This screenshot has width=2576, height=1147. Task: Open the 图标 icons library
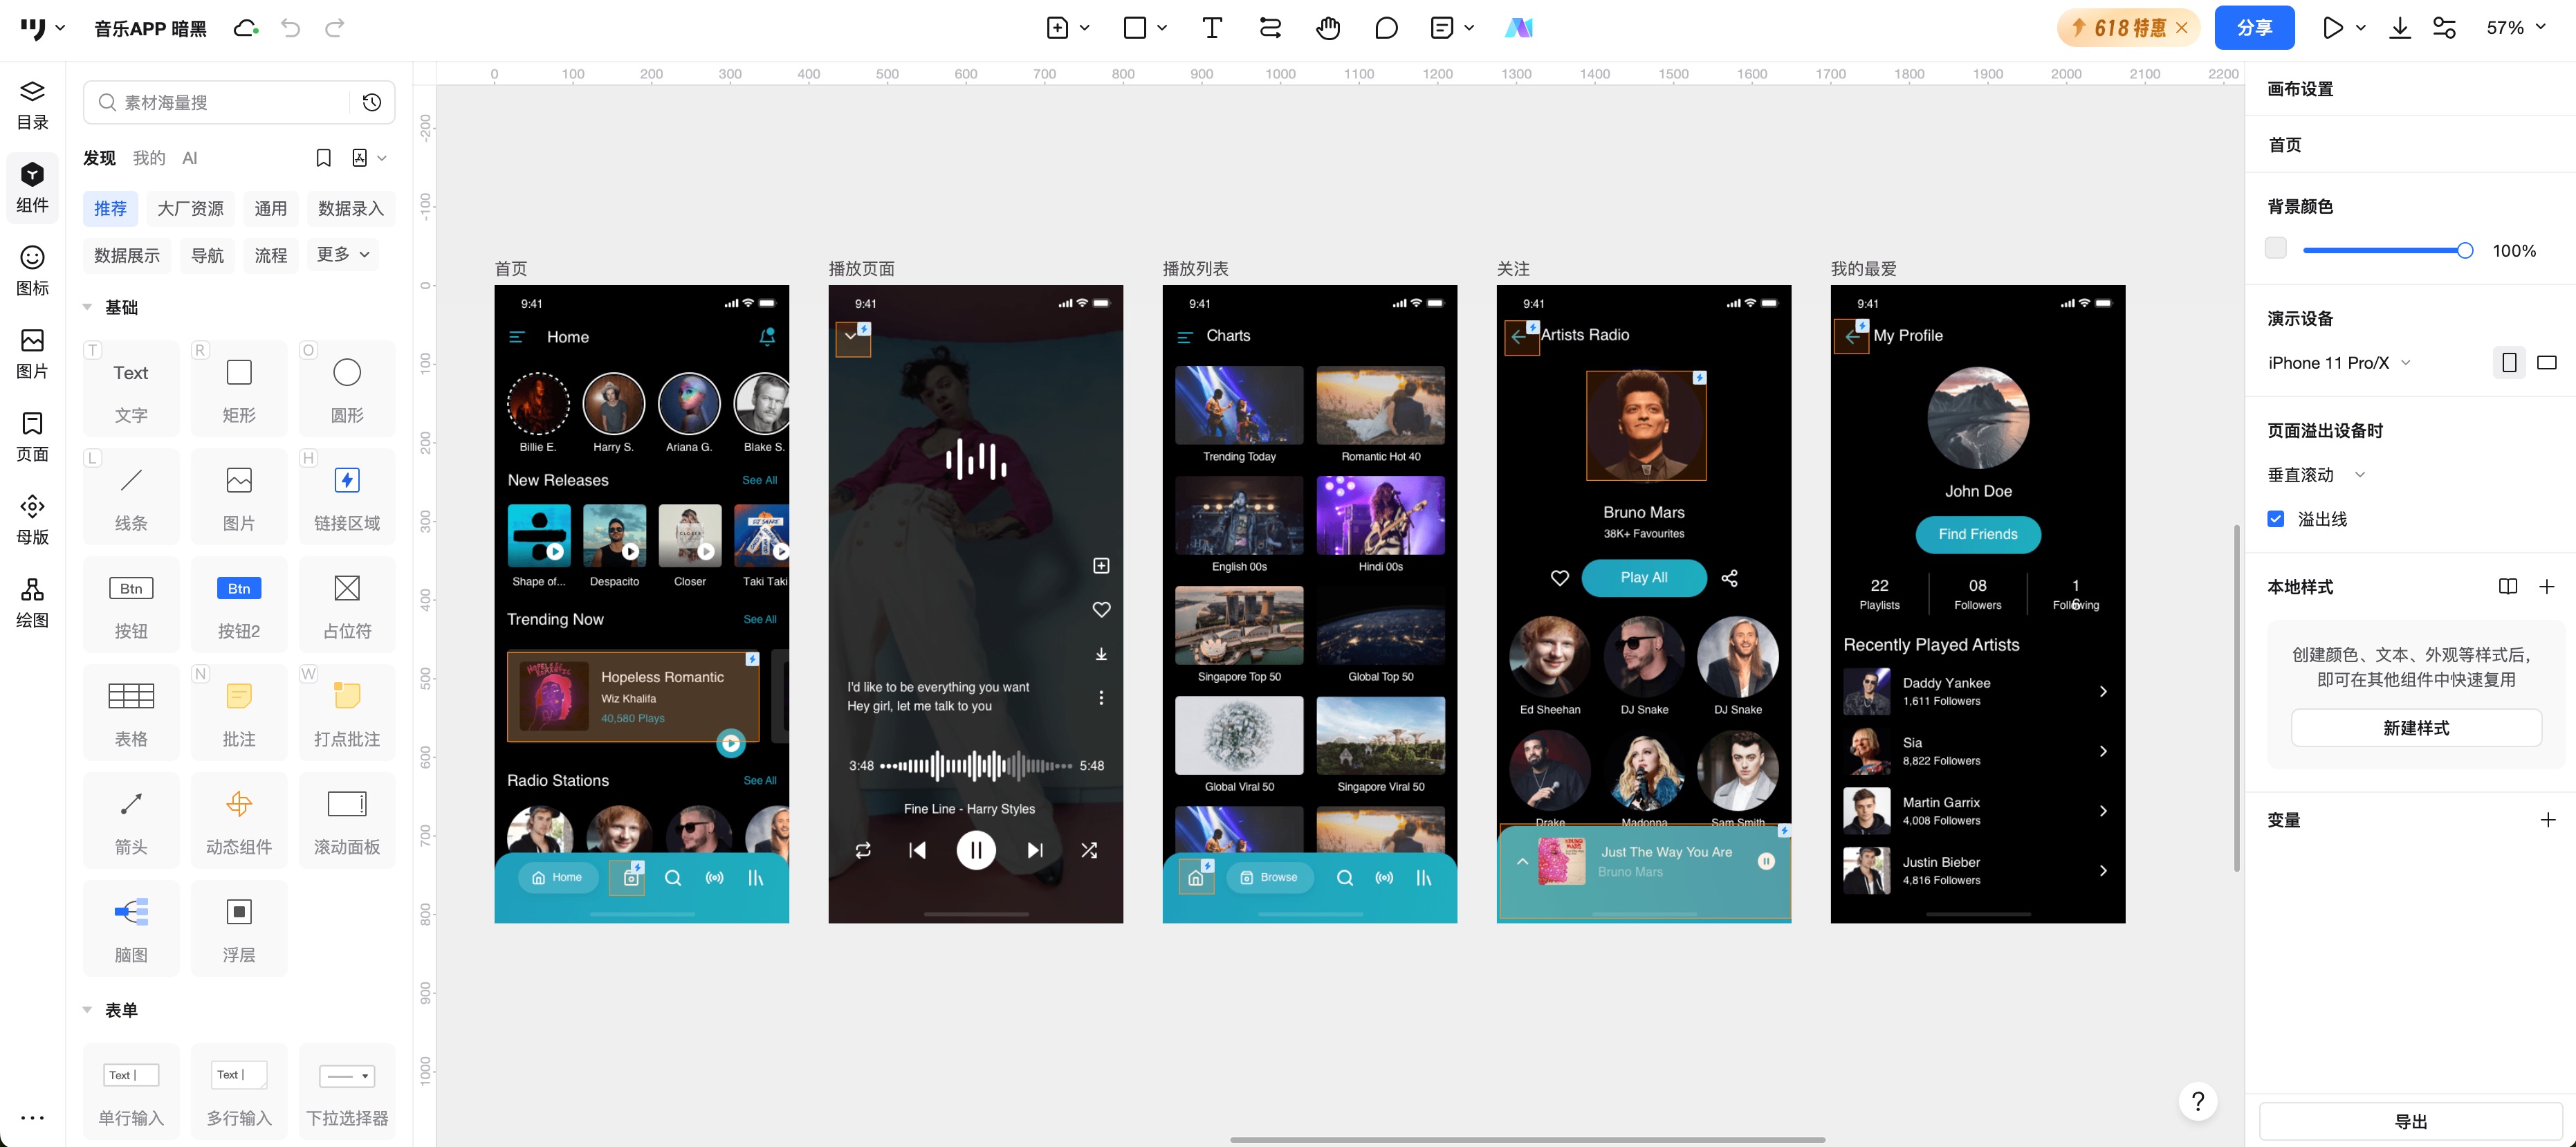(32, 271)
